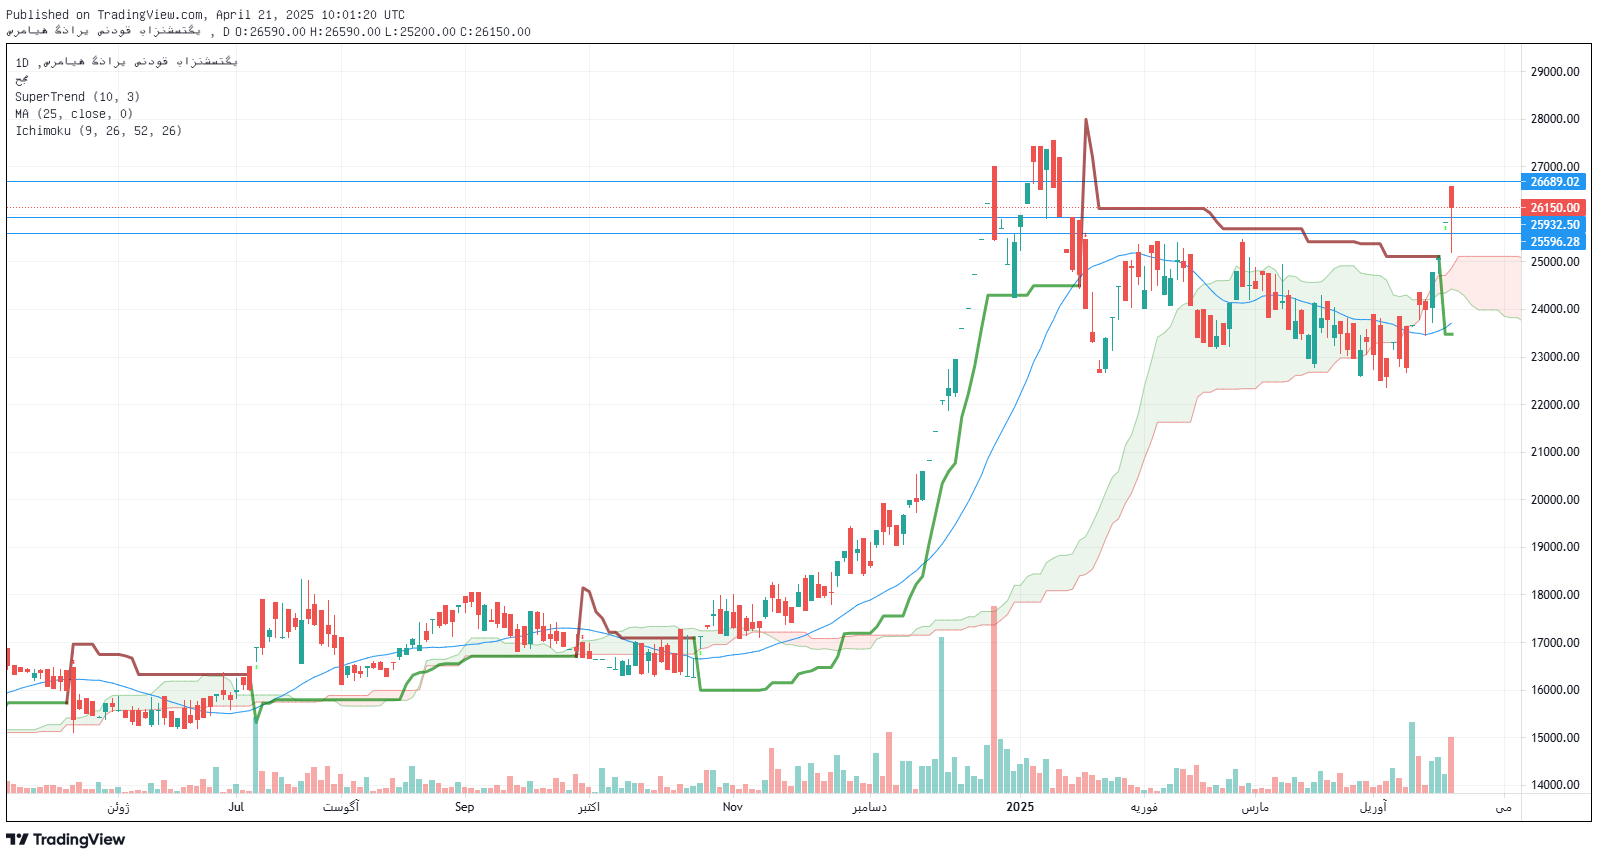Click the blue 25932.50 price label
The width and height of the screenshot is (1598, 858).
click(x=1554, y=225)
